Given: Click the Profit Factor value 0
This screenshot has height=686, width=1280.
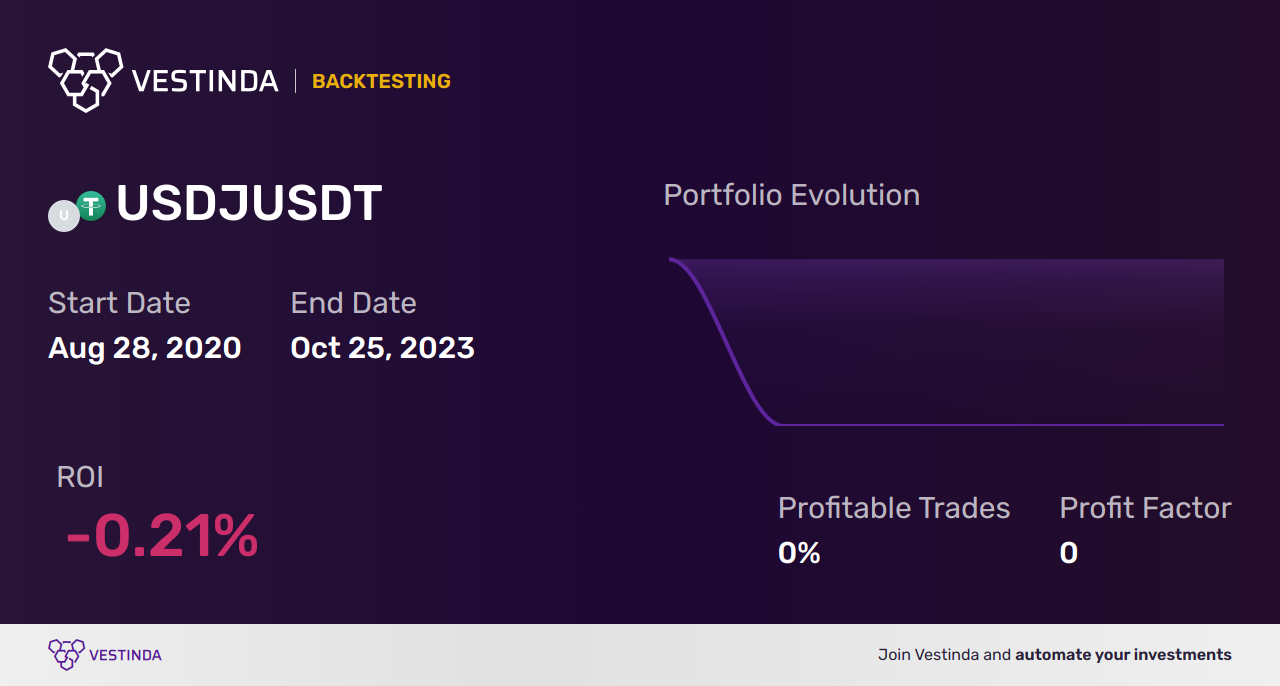Looking at the screenshot, I should click(1068, 552).
